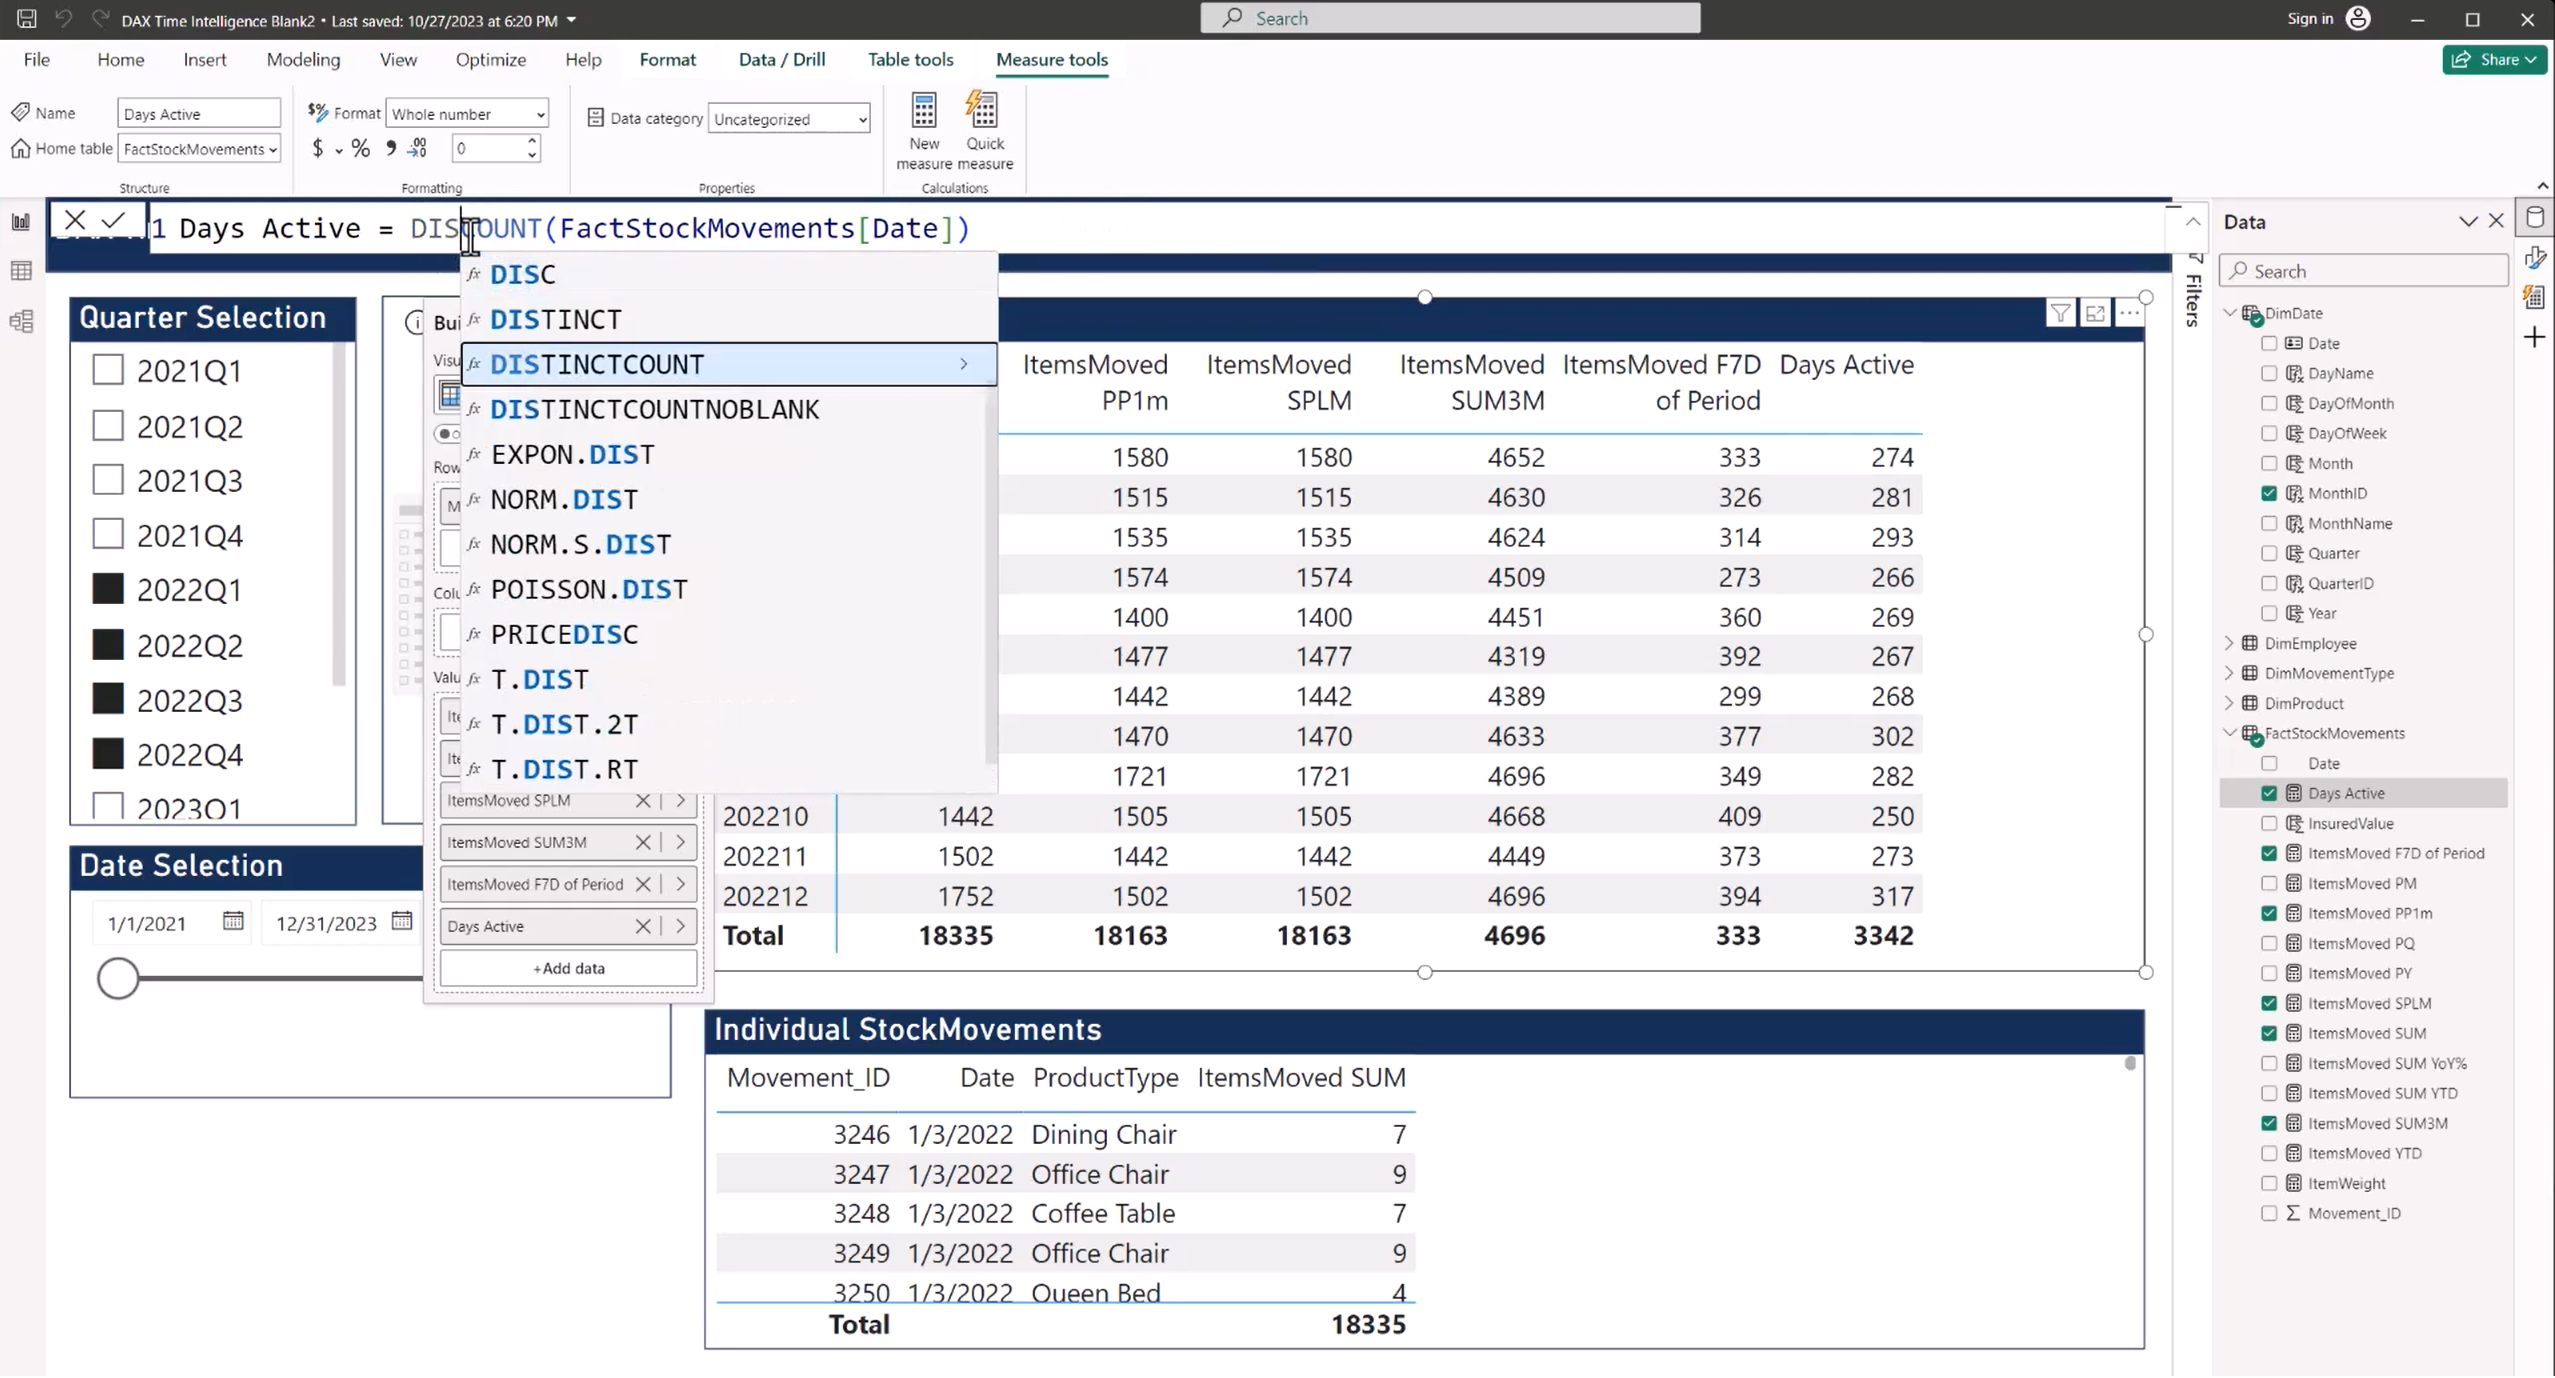Click the percentage format icon
Viewport: 2555px width, 1378px height.
[x=361, y=149]
